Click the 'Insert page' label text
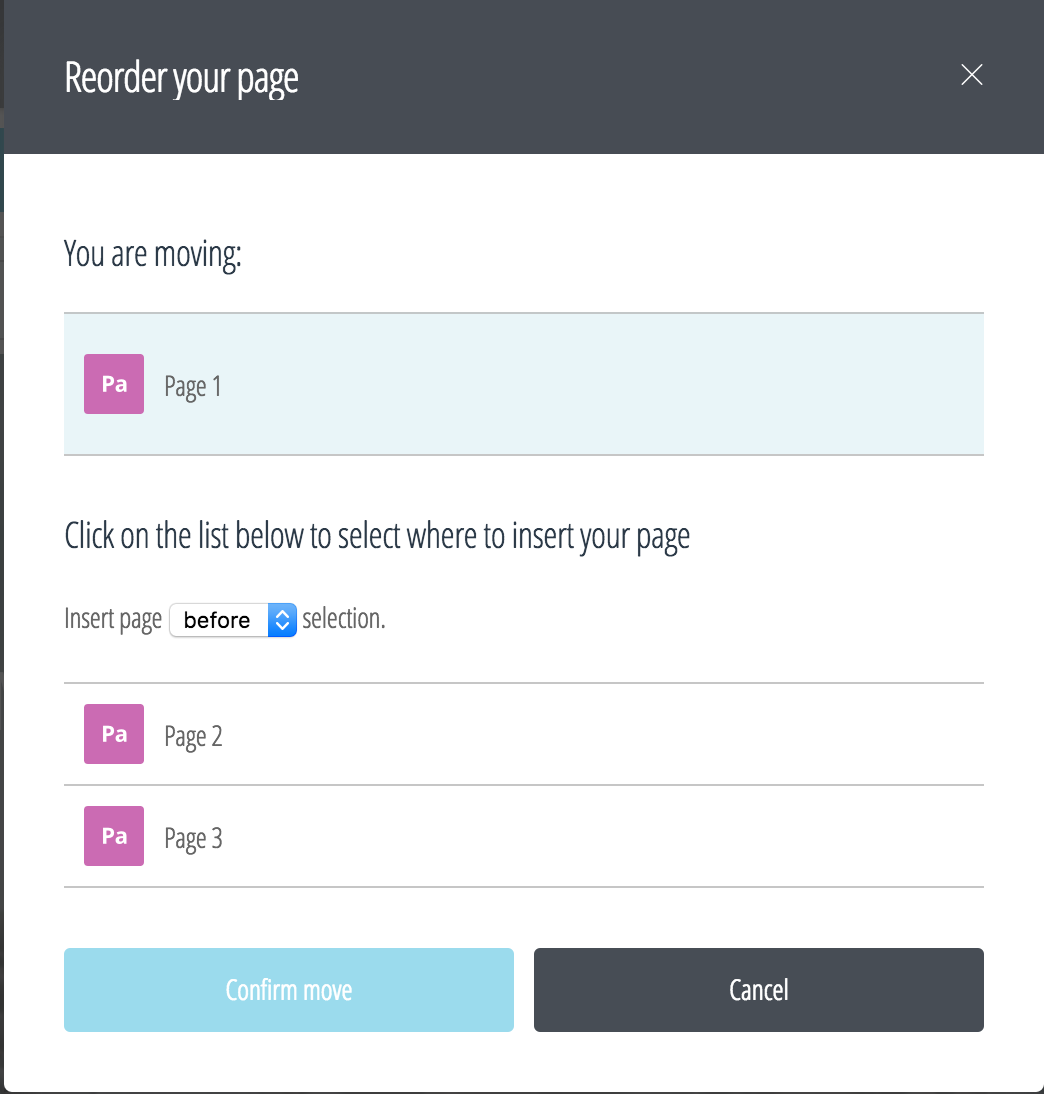The height and width of the screenshot is (1094, 1044). click(113, 619)
